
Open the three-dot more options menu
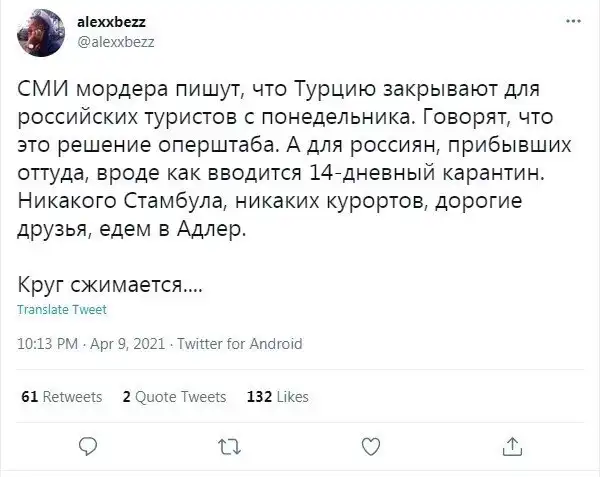[x=570, y=20]
